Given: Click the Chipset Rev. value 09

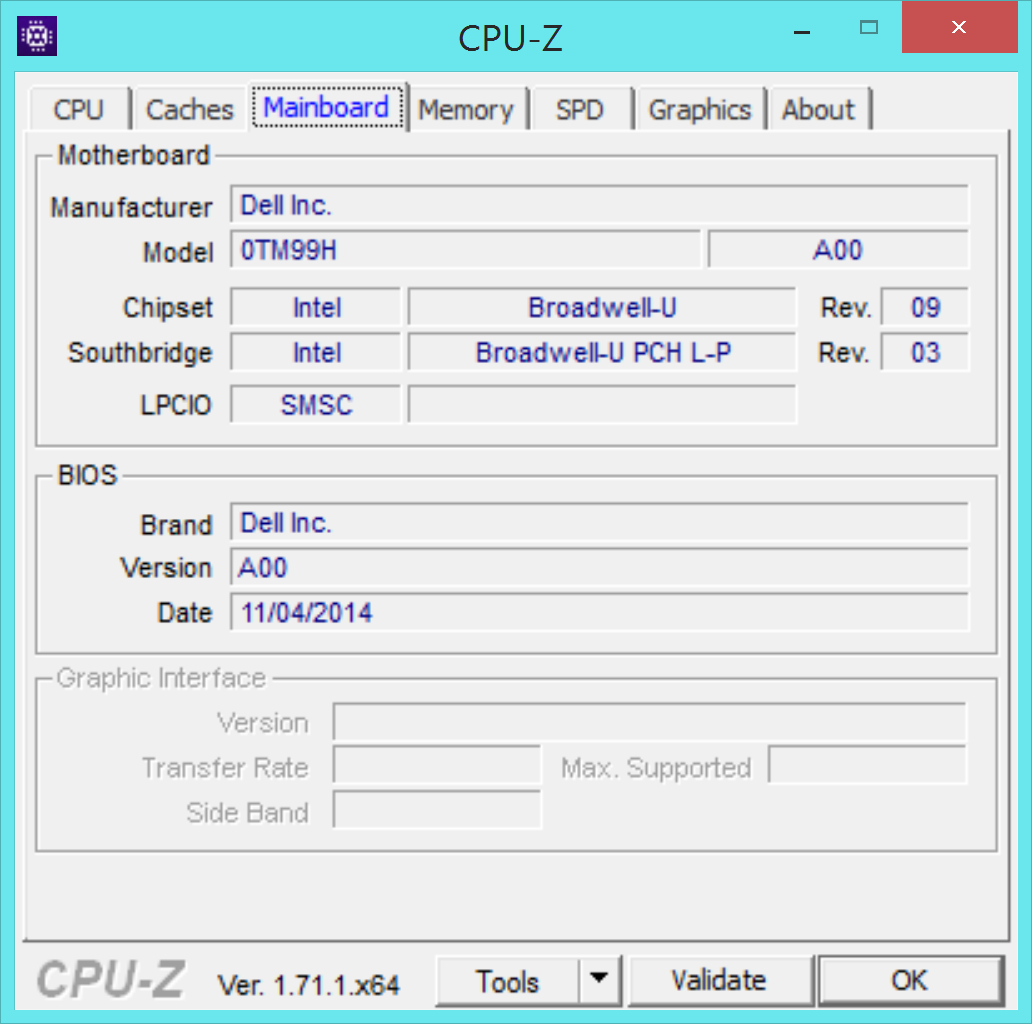Looking at the screenshot, I should click(x=925, y=307).
